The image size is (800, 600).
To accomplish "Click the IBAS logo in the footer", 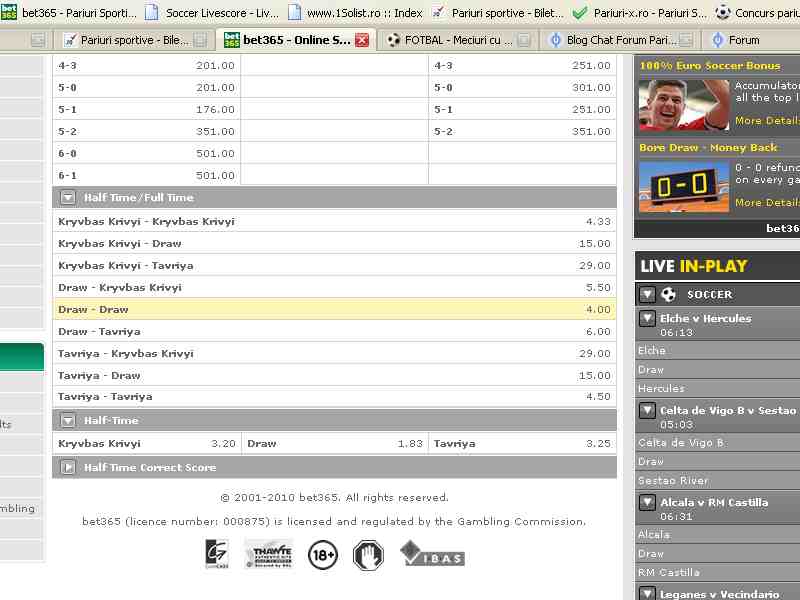I will (x=432, y=554).
